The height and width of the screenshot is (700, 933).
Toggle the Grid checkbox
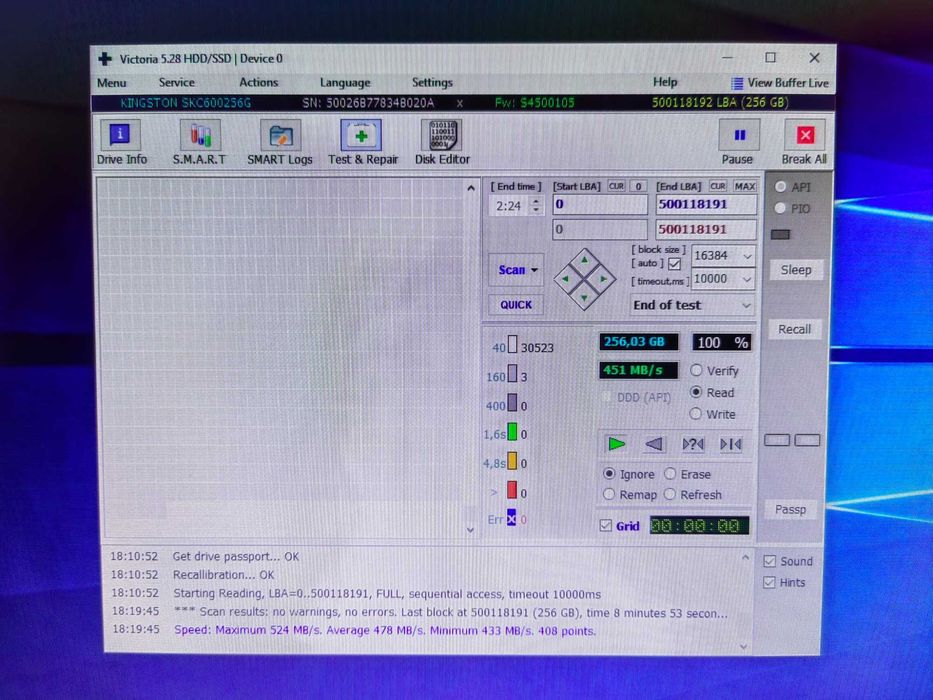coord(606,526)
